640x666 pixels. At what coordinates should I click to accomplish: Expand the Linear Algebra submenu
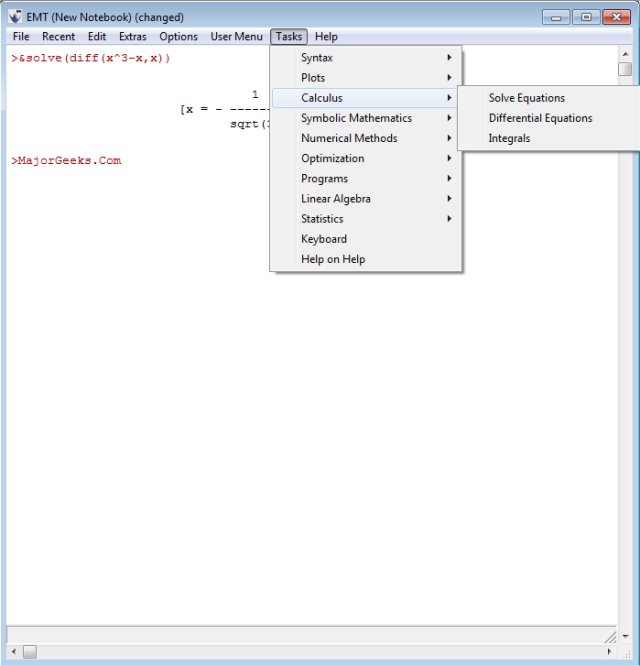tap(366, 199)
